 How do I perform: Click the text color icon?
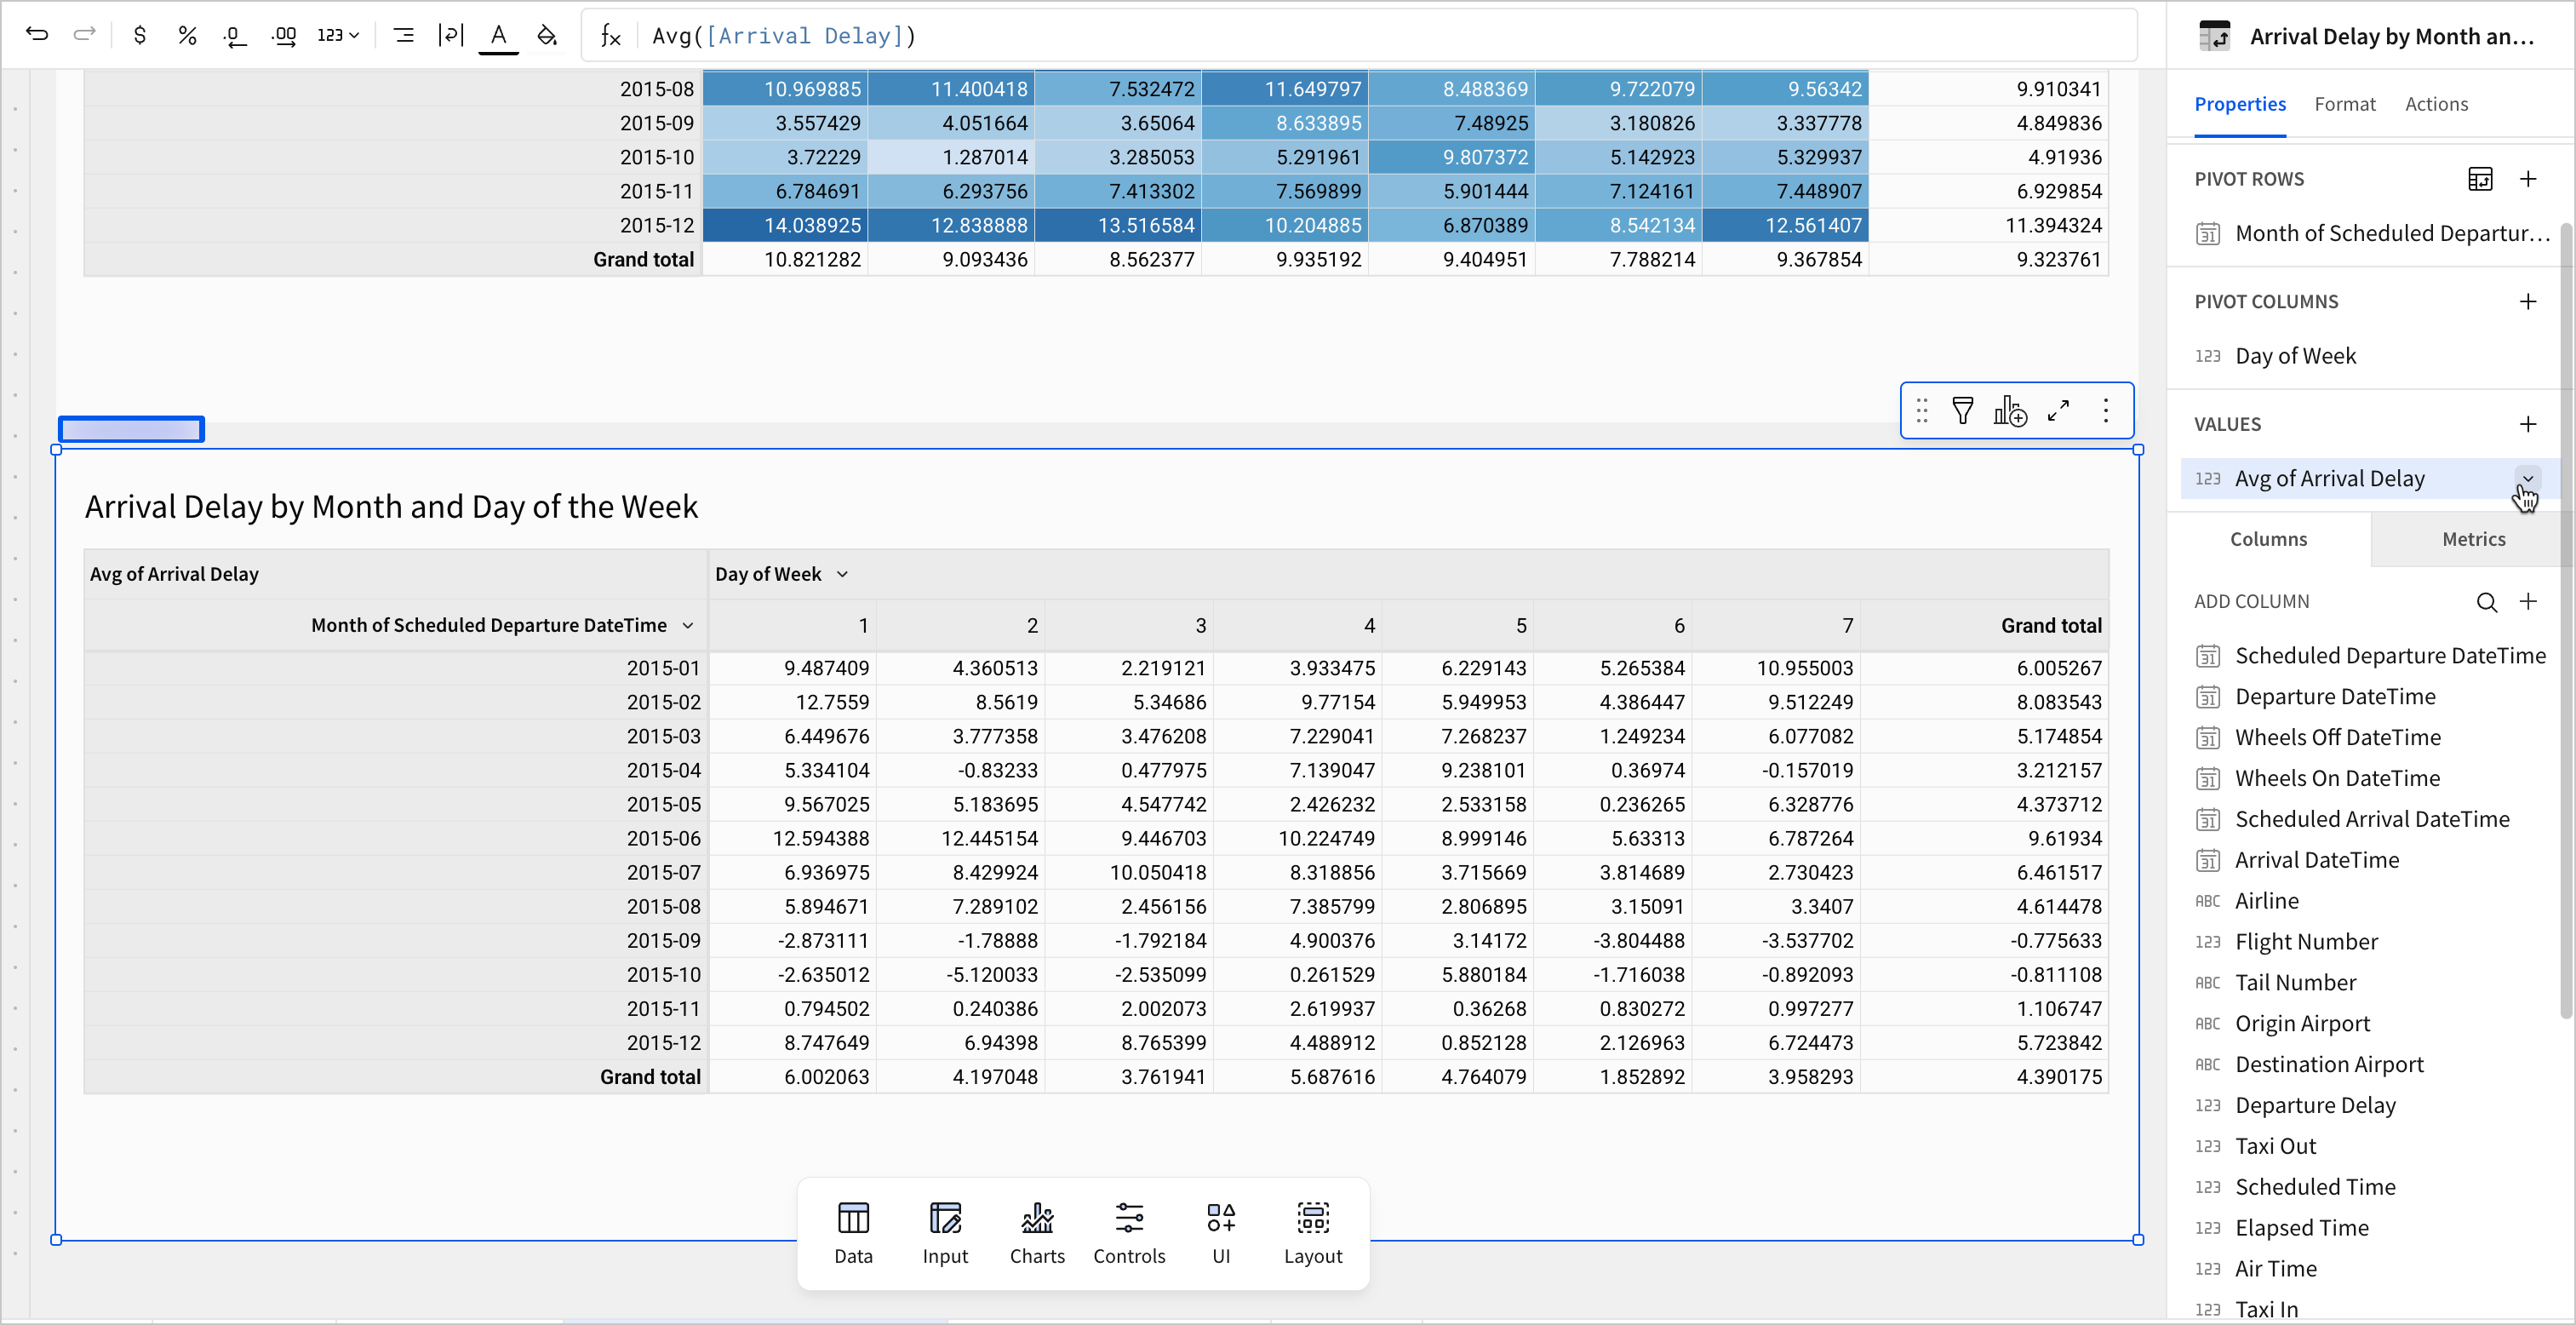[x=498, y=35]
